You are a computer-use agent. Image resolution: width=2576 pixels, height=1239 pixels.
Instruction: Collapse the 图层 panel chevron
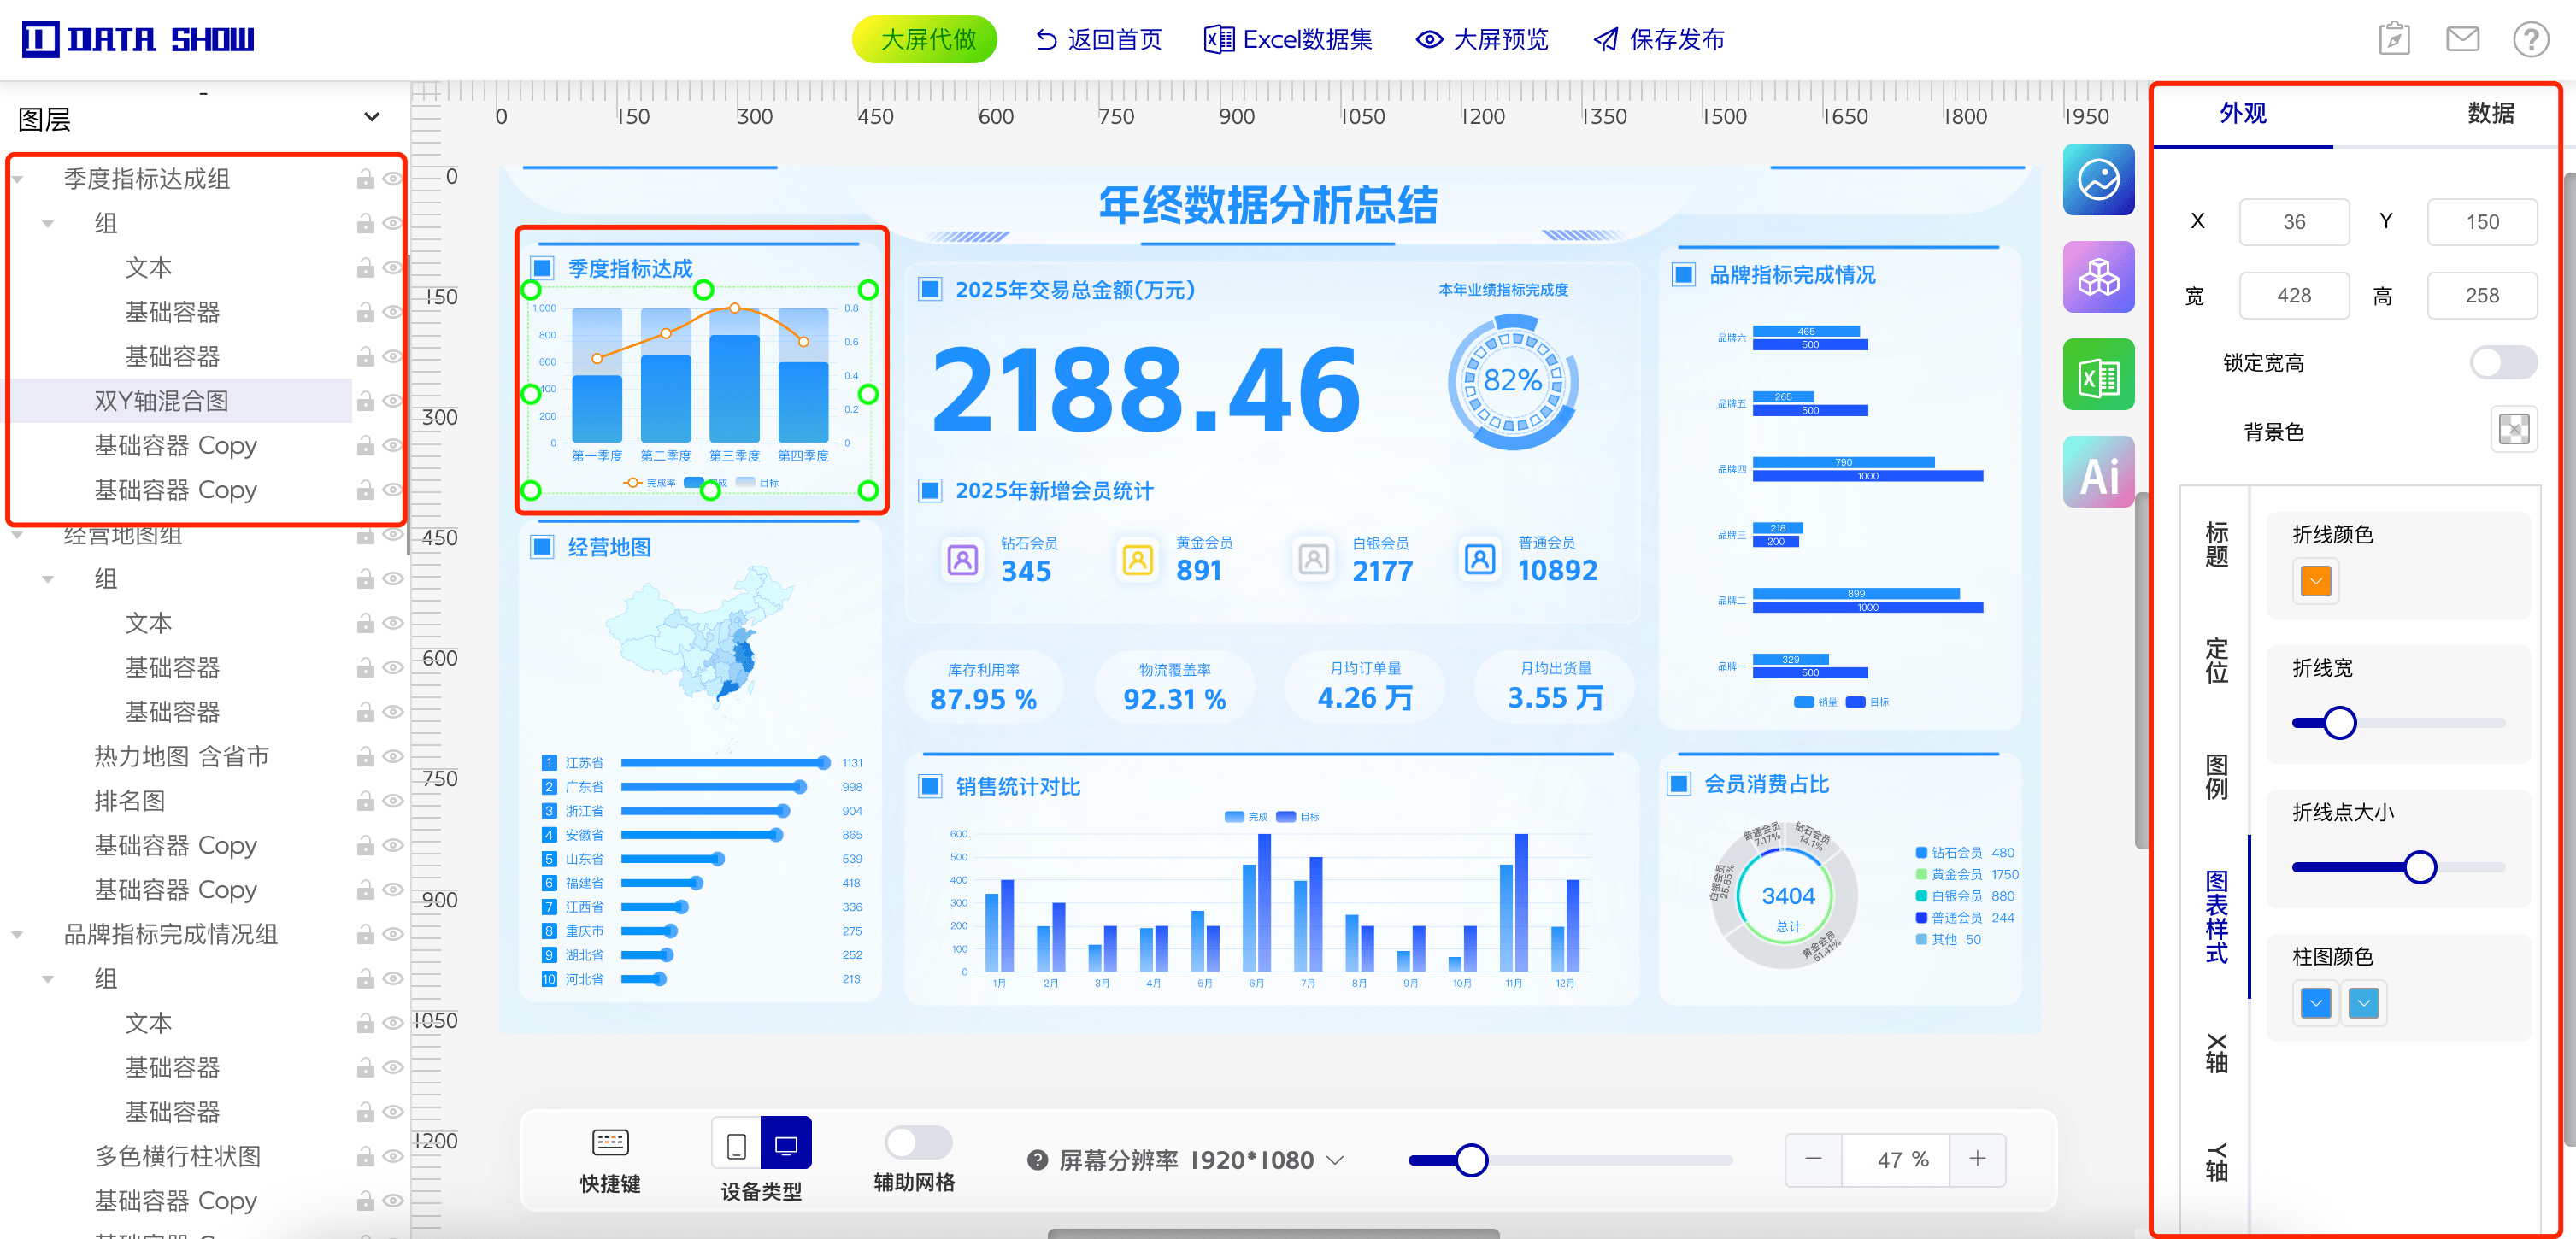click(x=371, y=118)
